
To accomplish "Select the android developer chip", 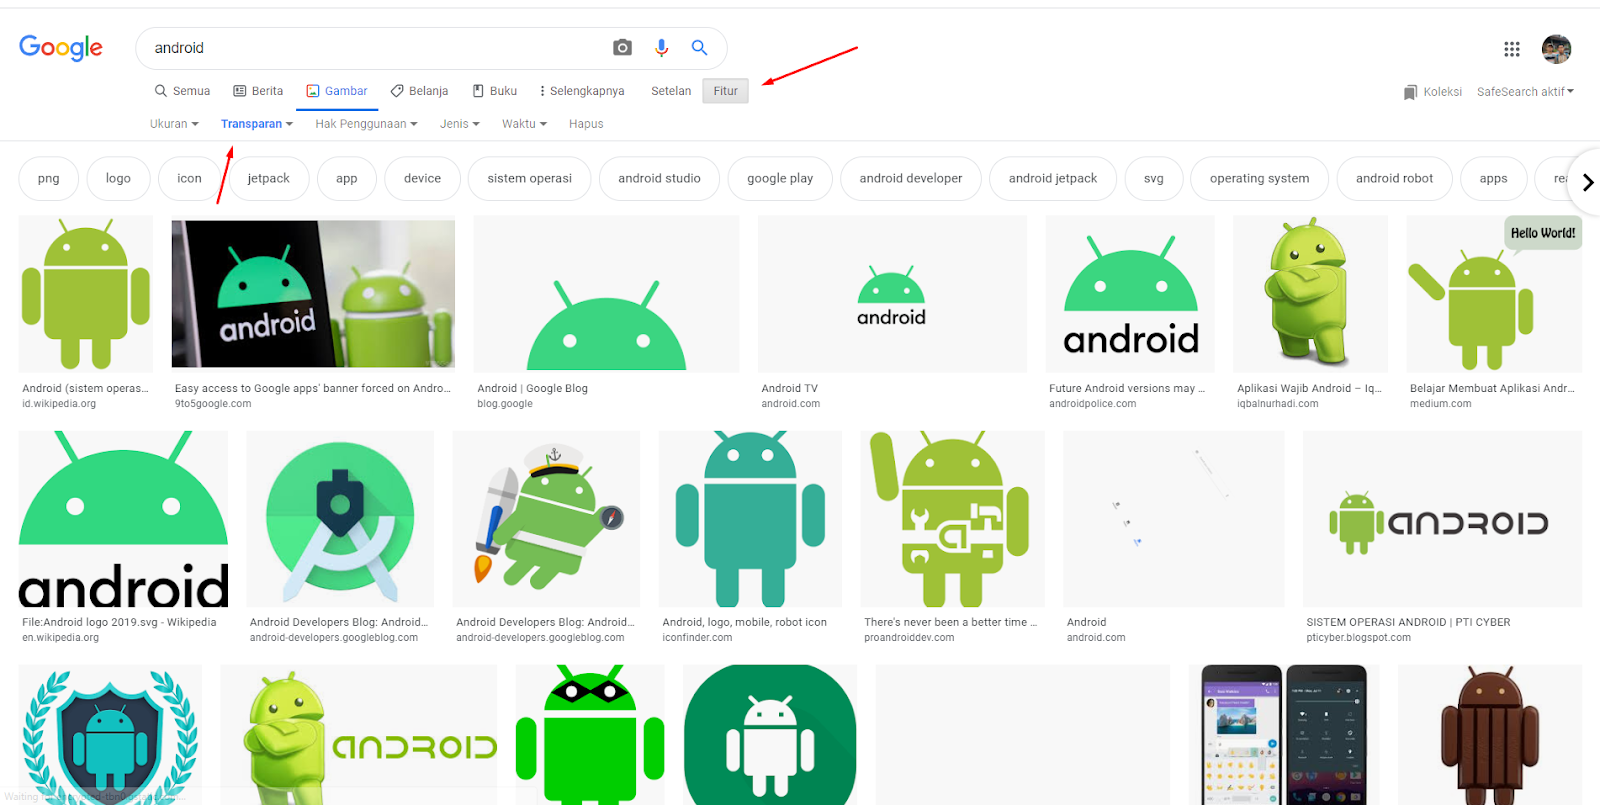I will (910, 179).
